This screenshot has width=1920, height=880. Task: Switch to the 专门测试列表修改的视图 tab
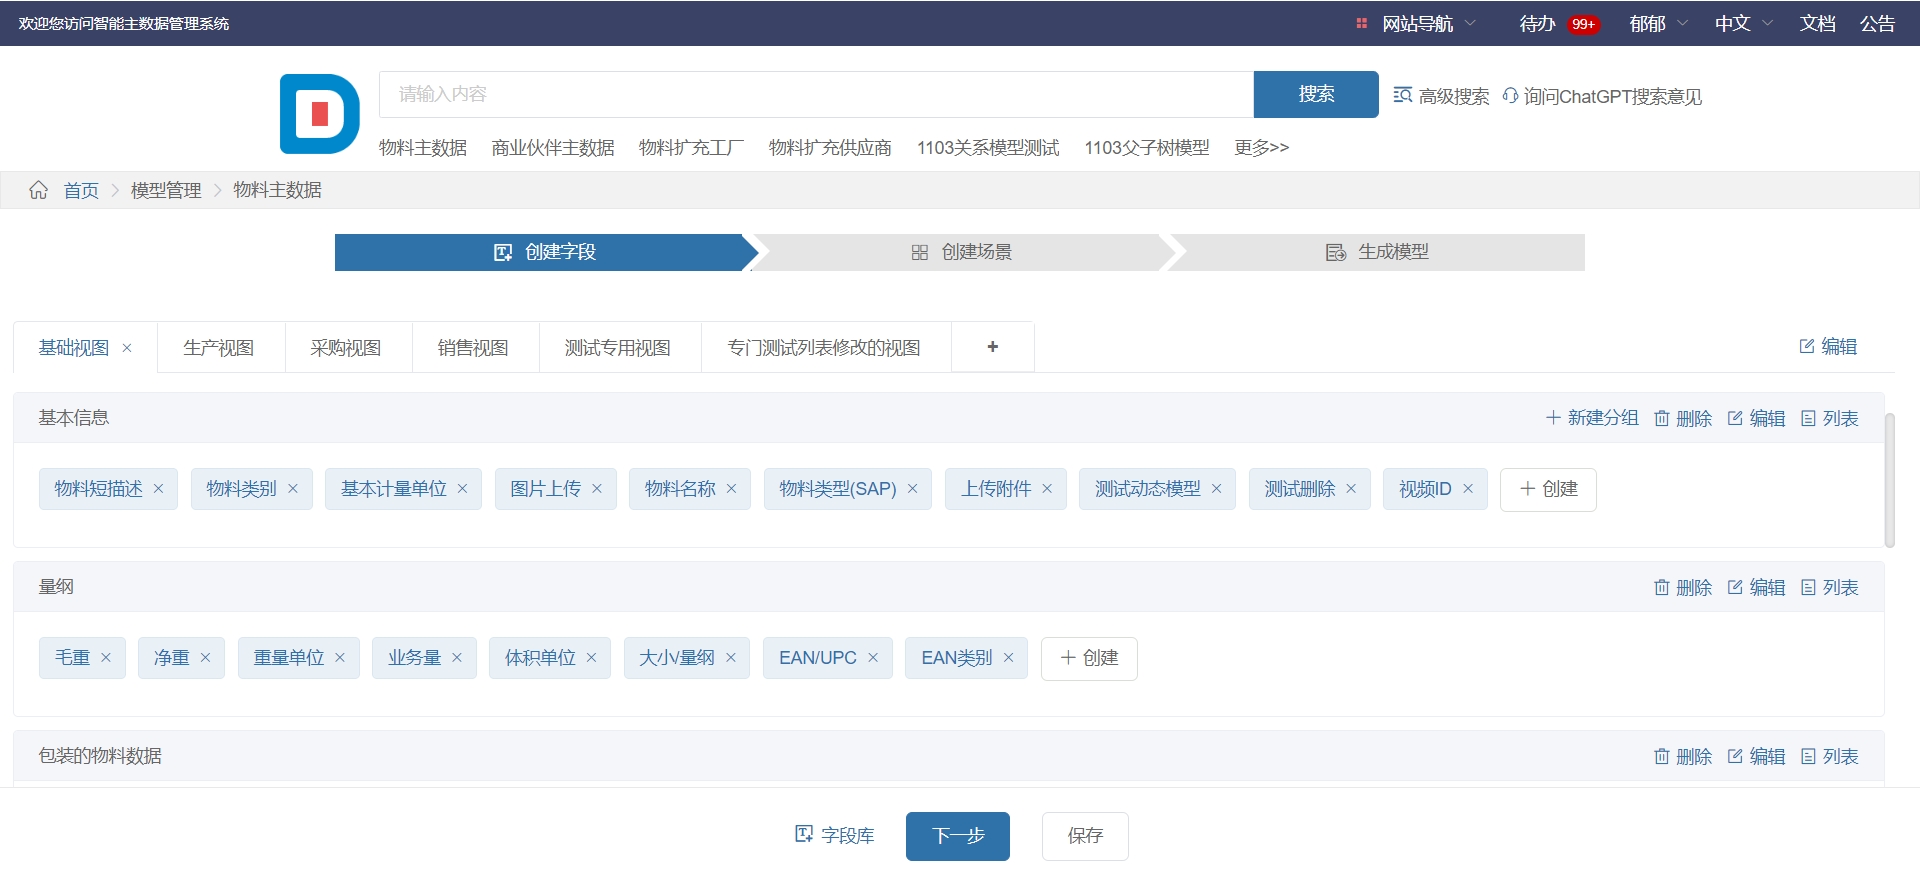click(x=824, y=348)
